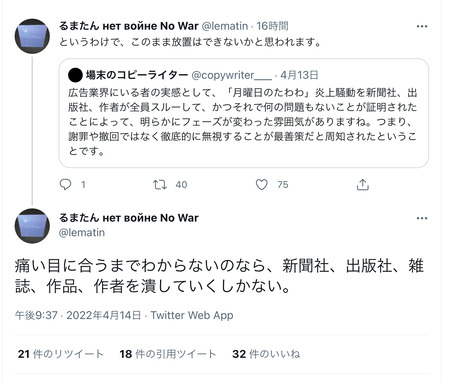The image size is (450, 382).
Task: View the 18 件の引用ツイート list
Action: [168, 354]
